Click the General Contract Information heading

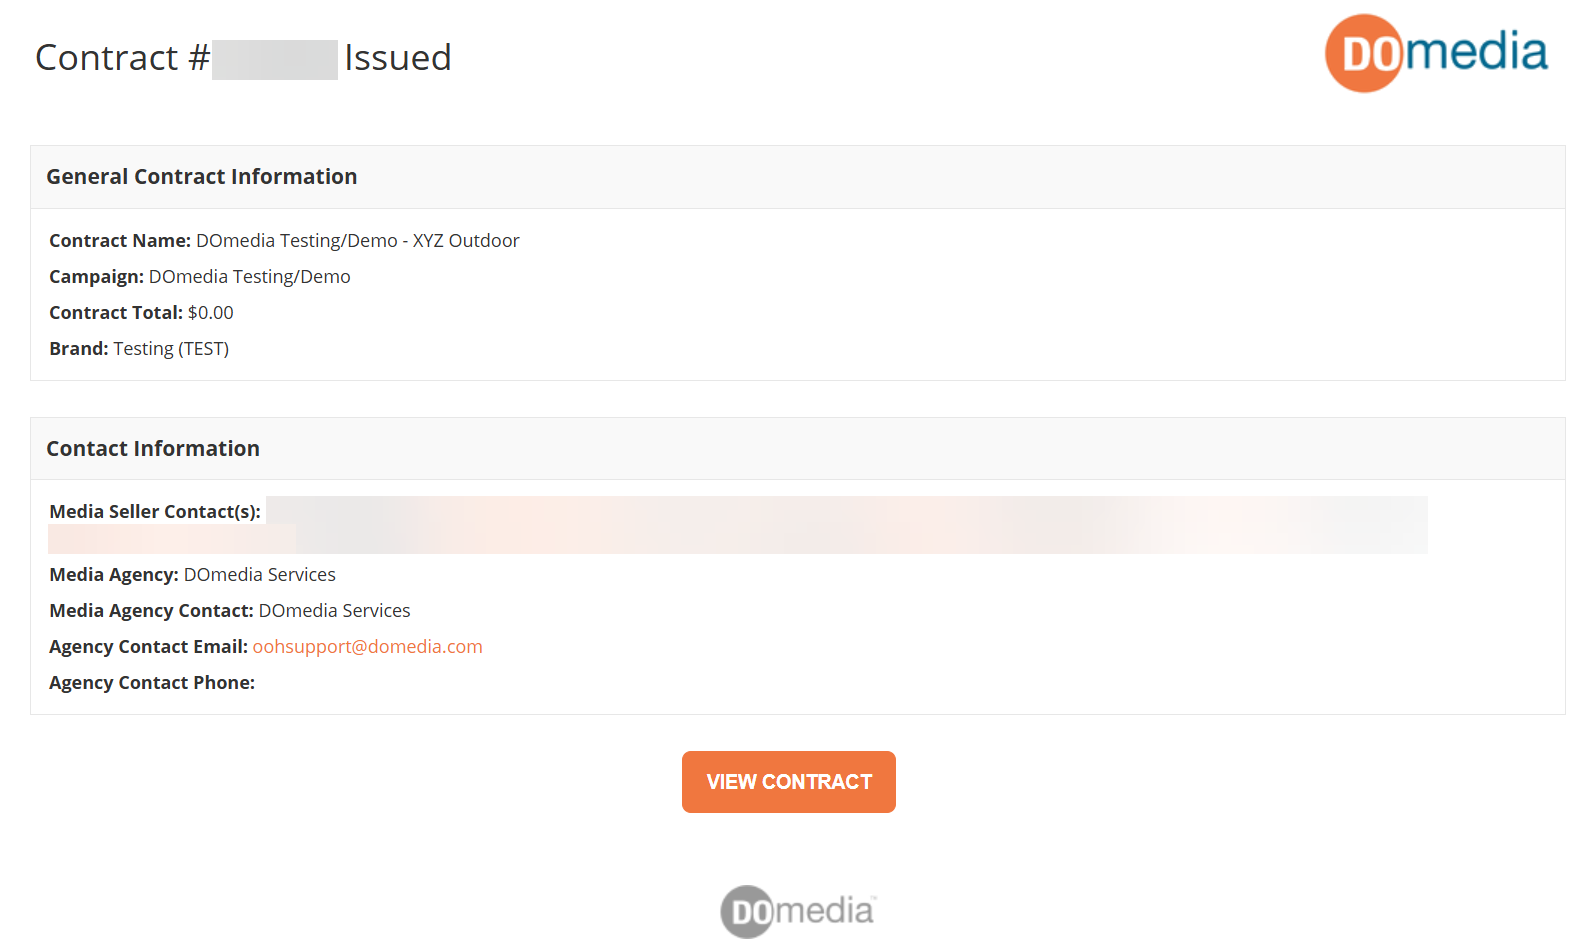coord(201,177)
